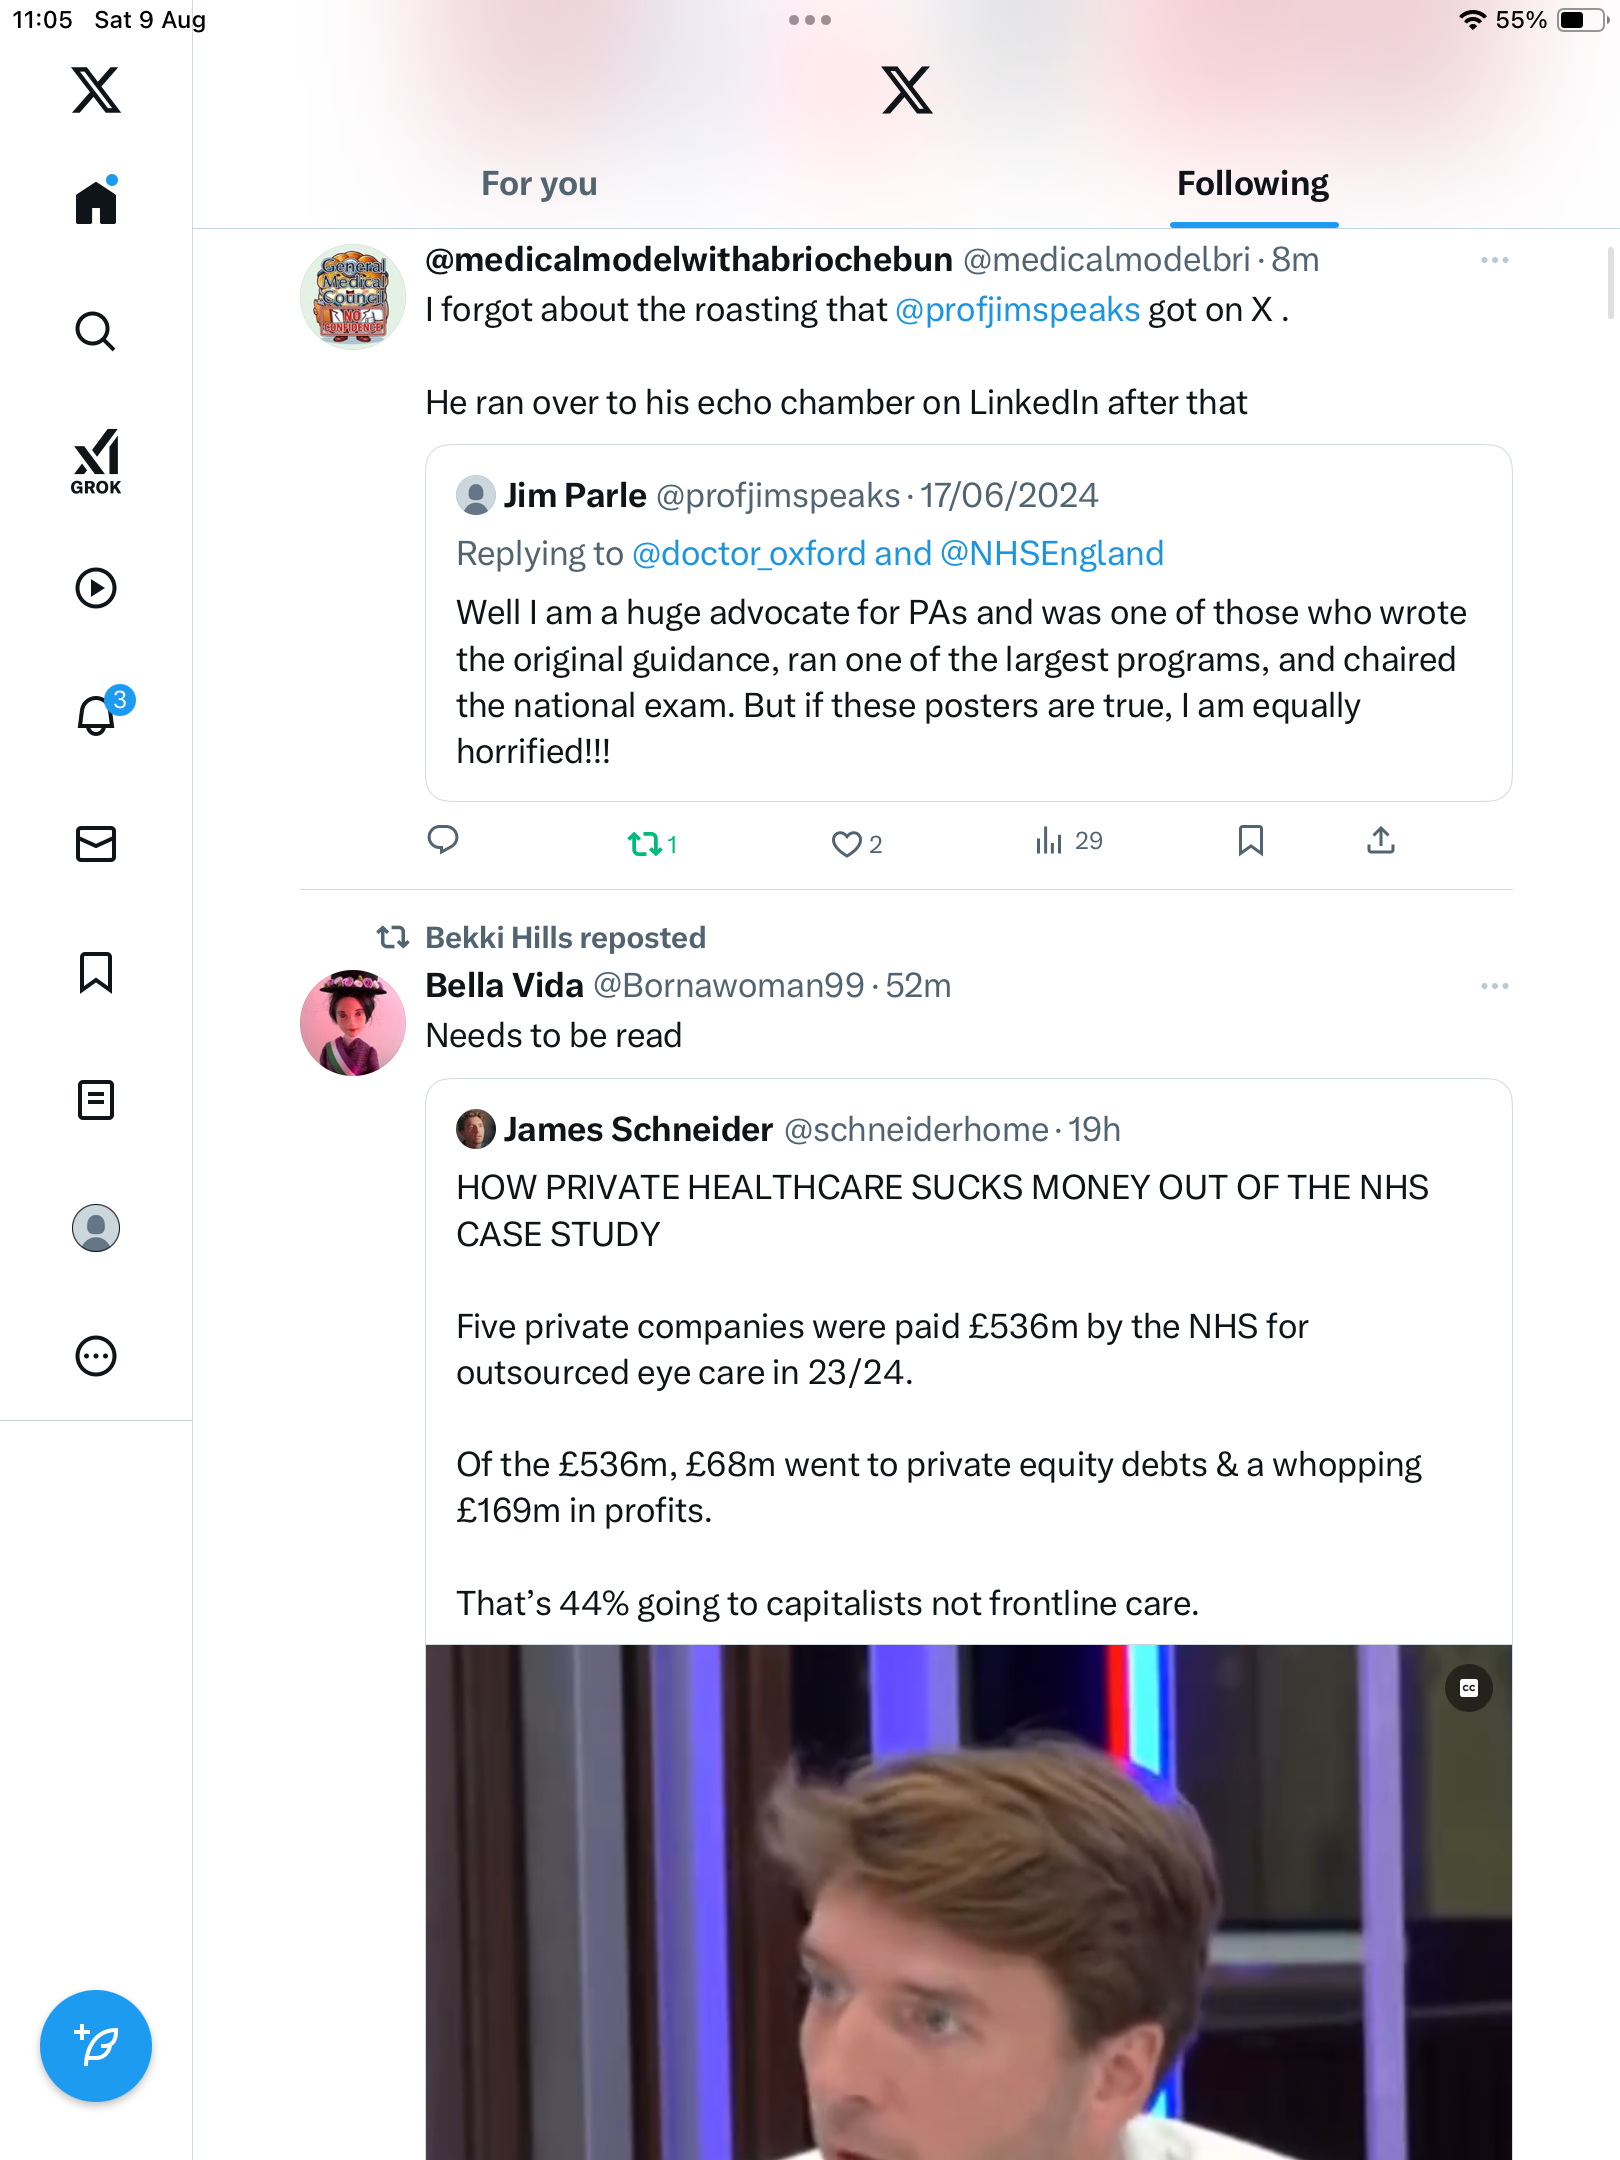Undo repost on the medicalmodelbri post
1620x2160 pixels.
coord(645,844)
